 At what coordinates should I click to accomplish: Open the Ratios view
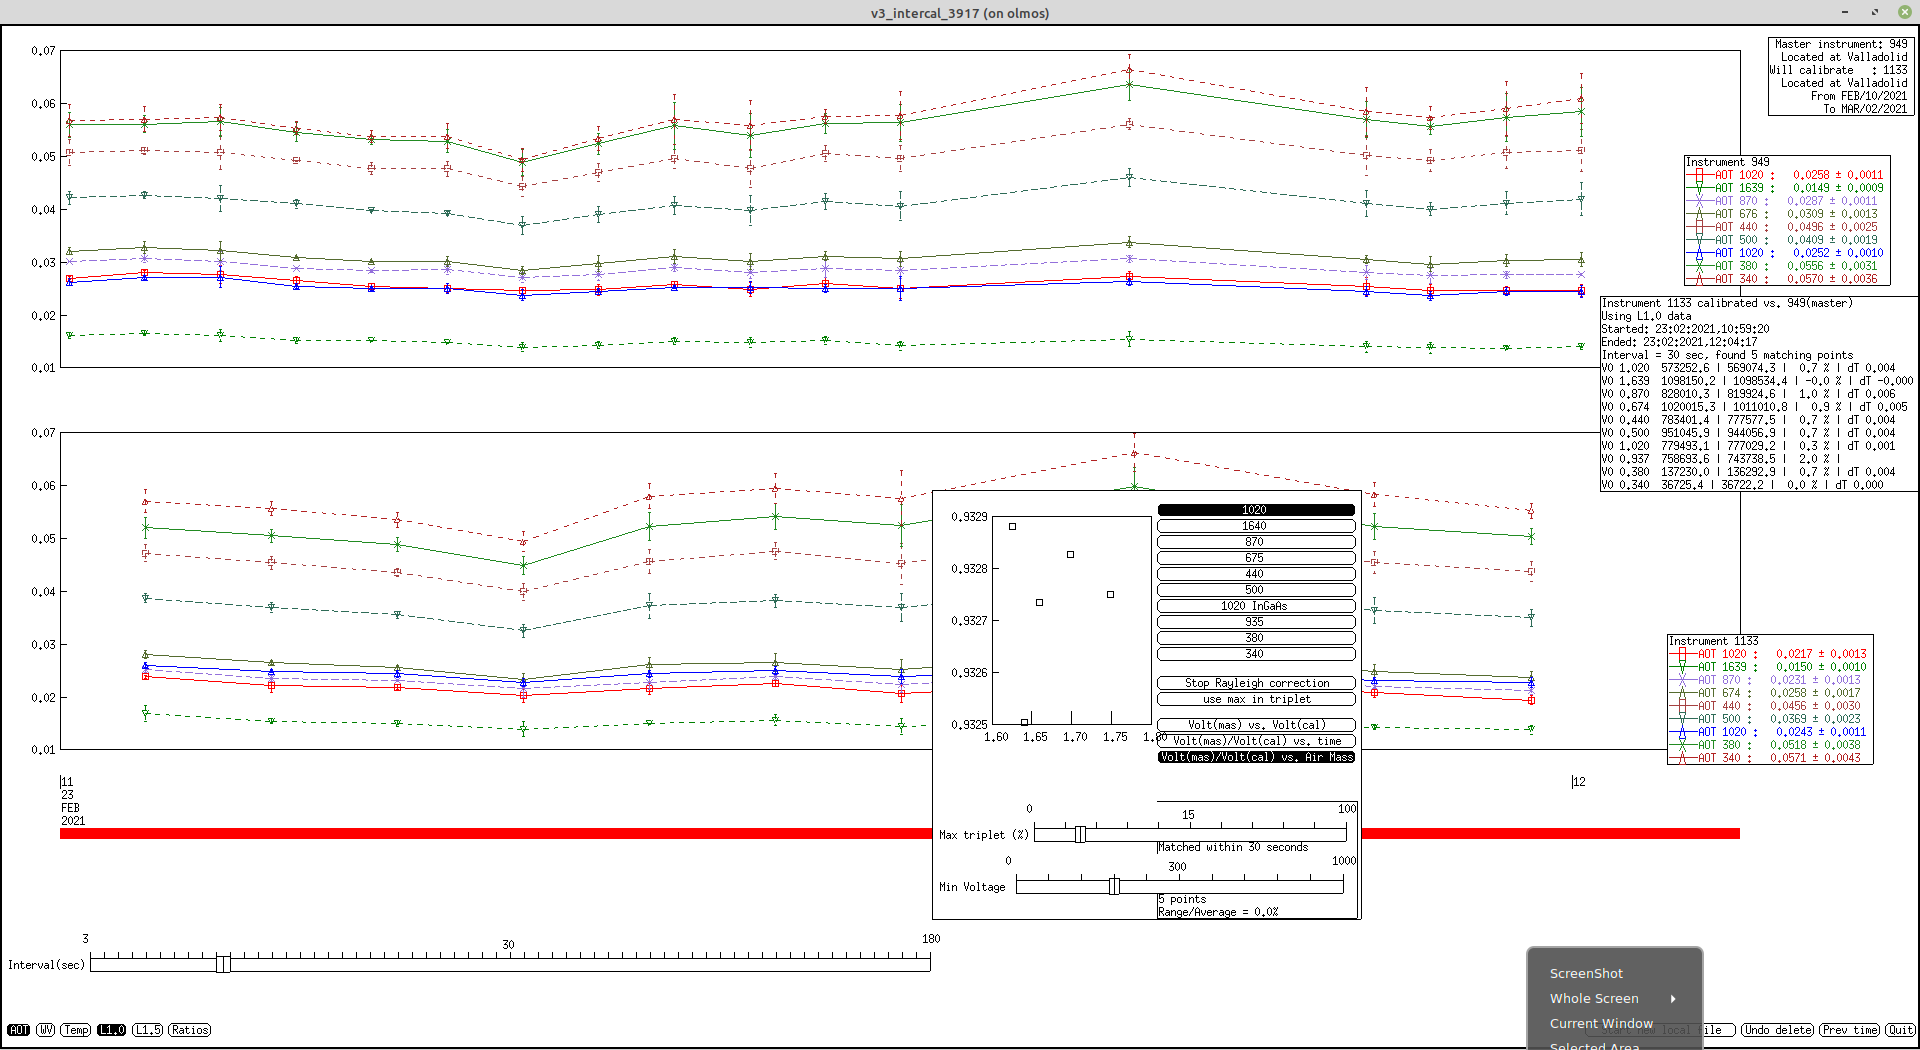pyautogui.click(x=189, y=1030)
